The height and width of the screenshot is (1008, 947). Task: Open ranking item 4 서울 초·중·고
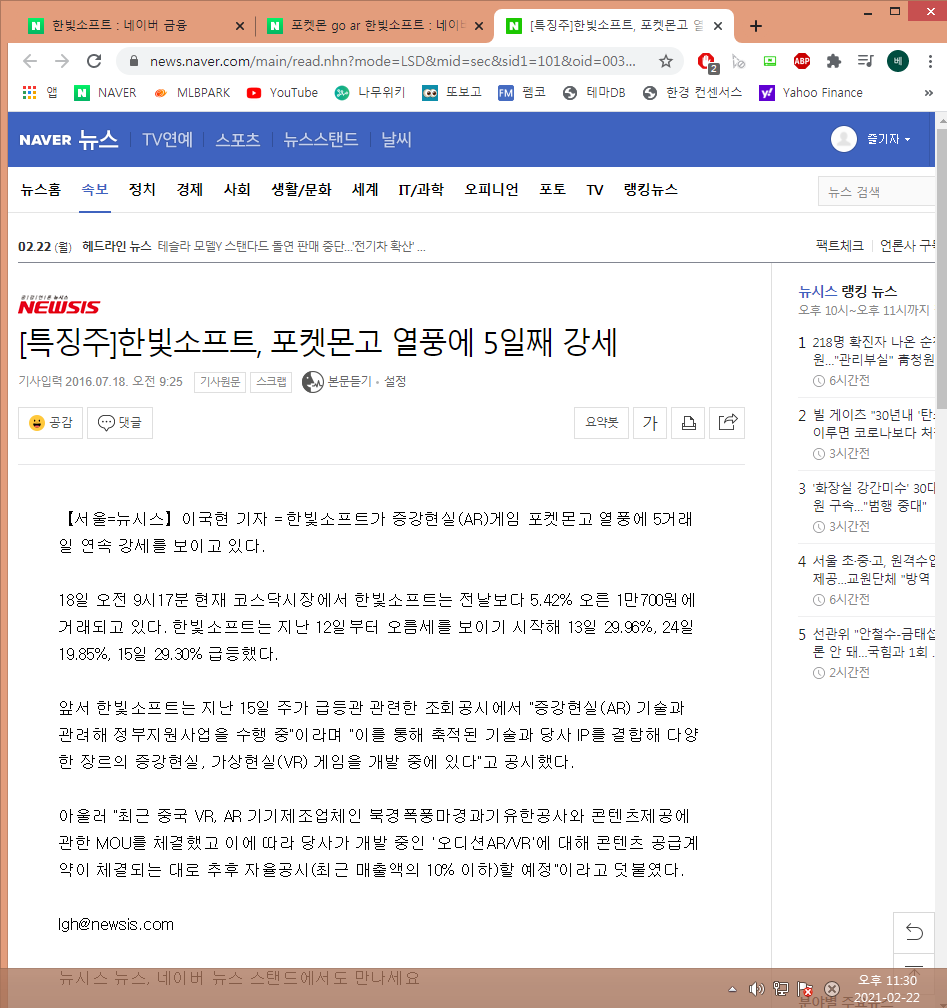point(873,570)
